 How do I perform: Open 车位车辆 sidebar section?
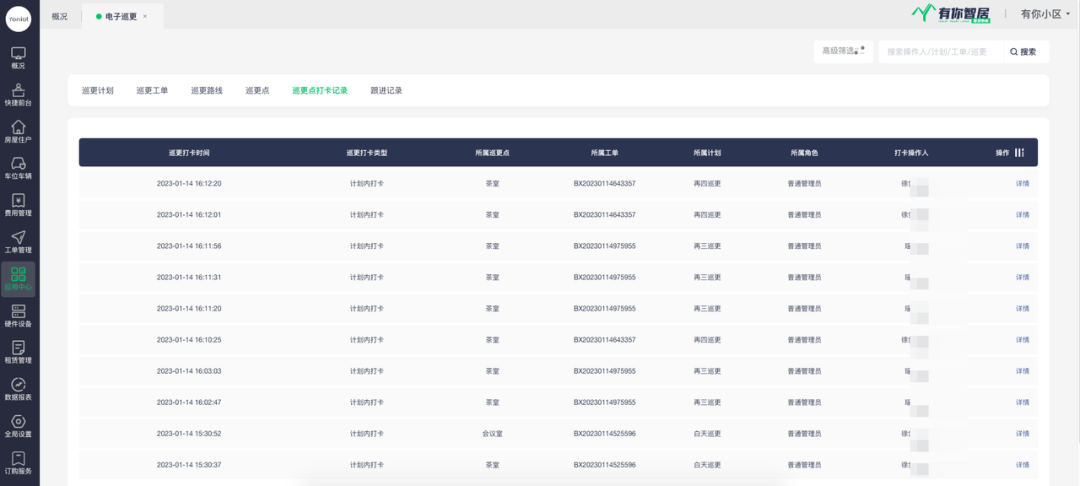point(18,168)
